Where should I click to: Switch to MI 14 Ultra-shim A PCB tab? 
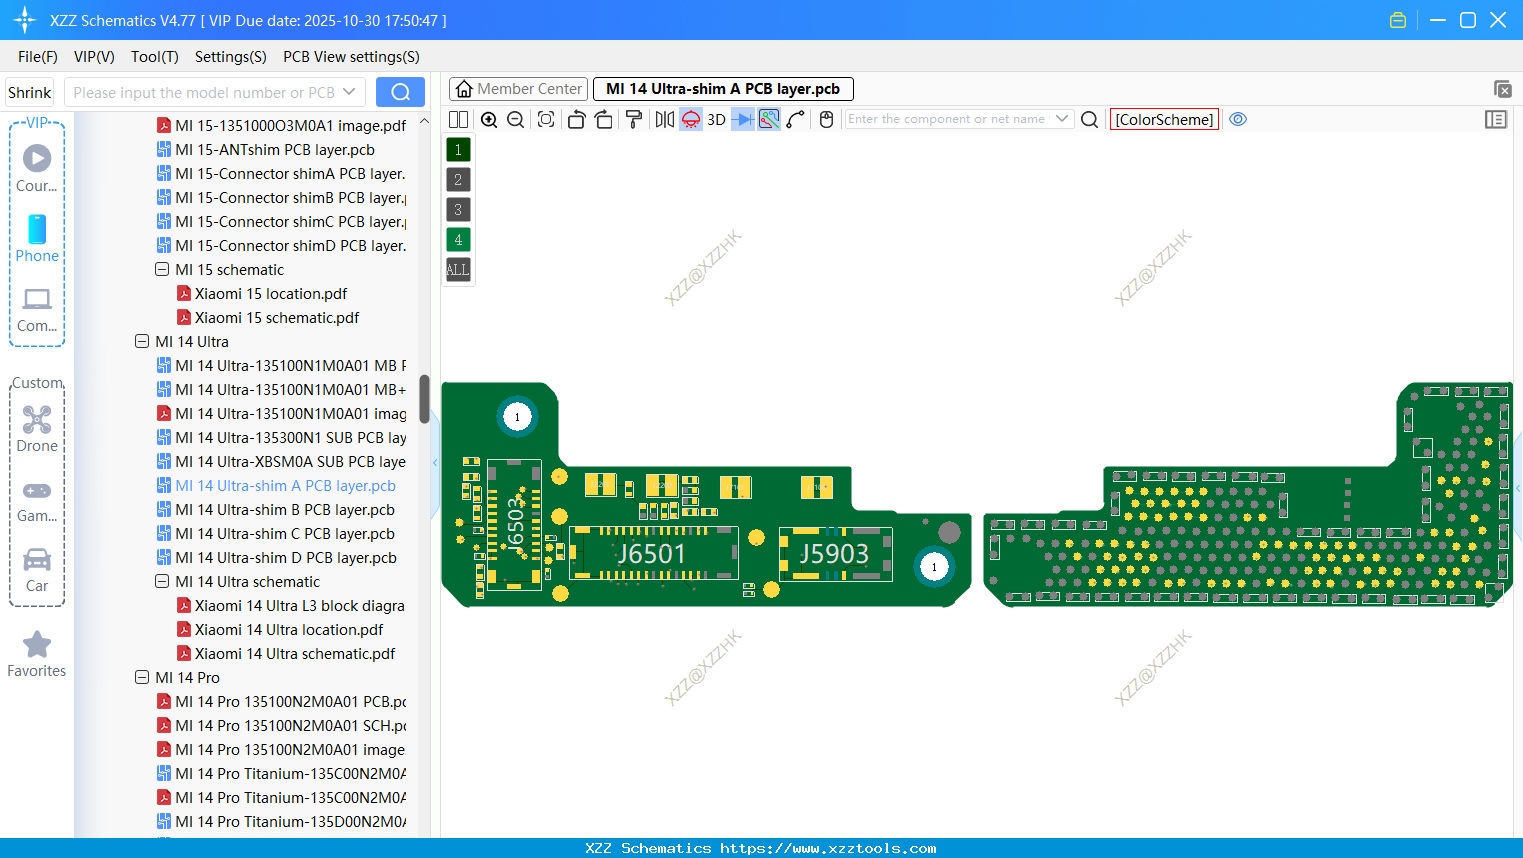[x=722, y=89]
